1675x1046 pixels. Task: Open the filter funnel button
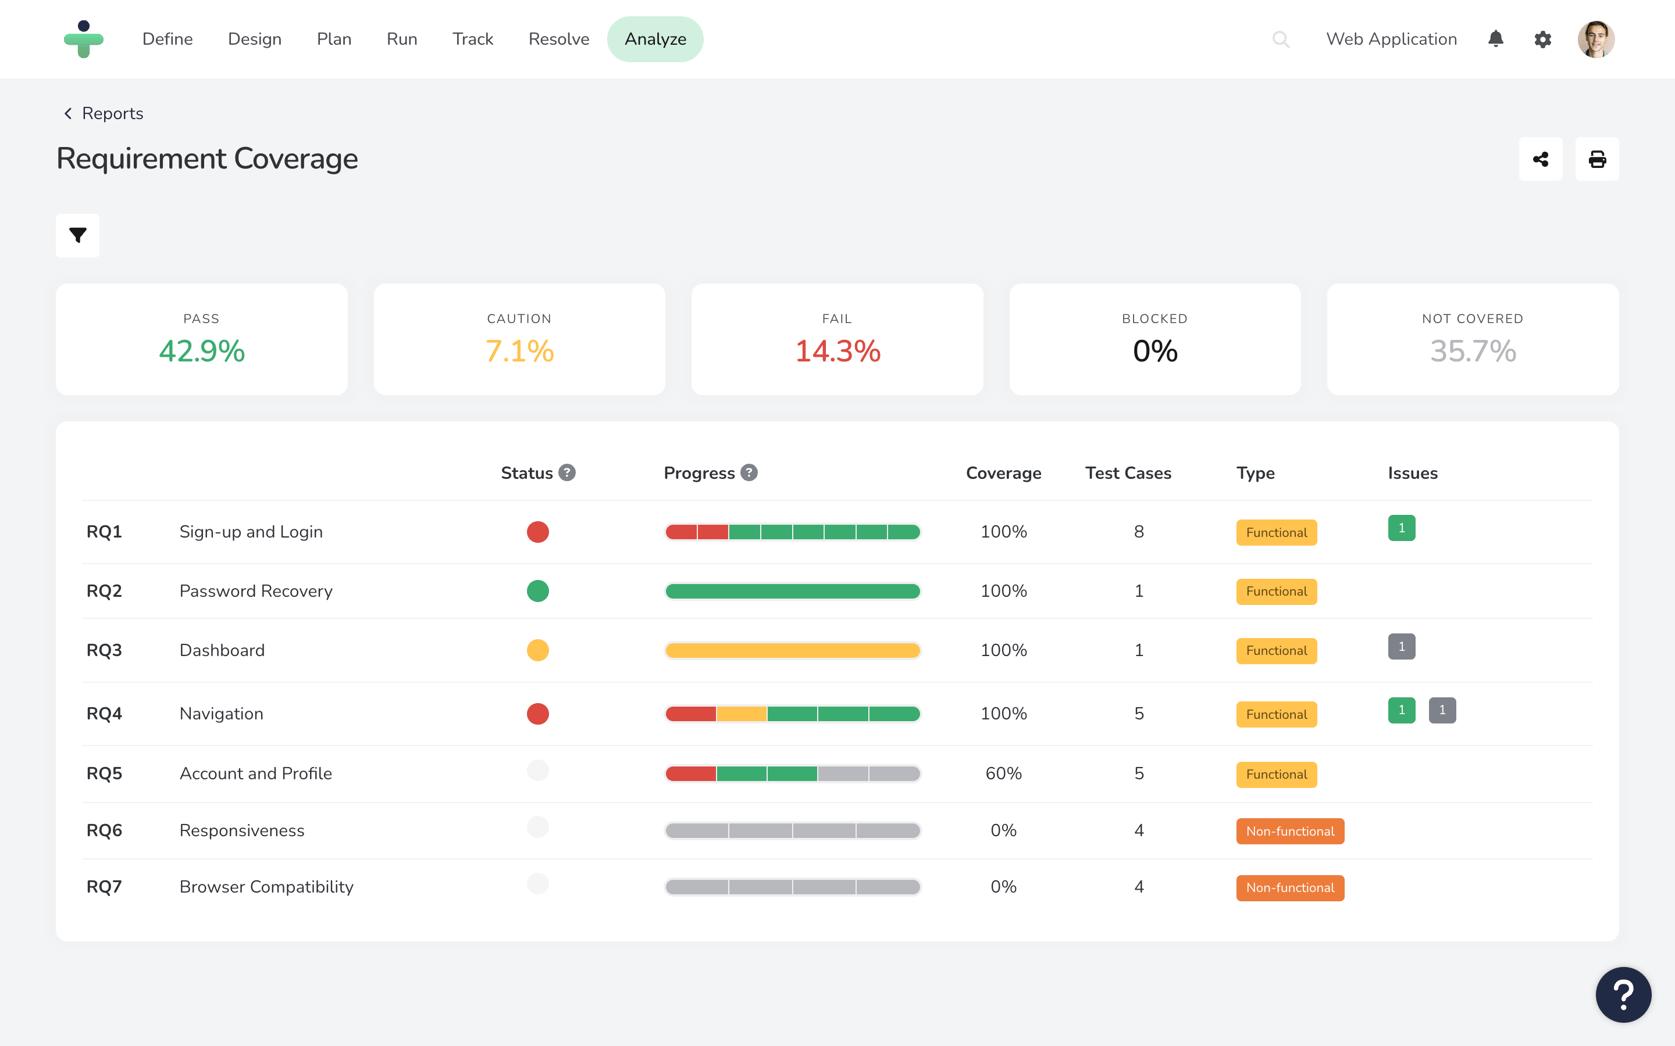pos(78,235)
